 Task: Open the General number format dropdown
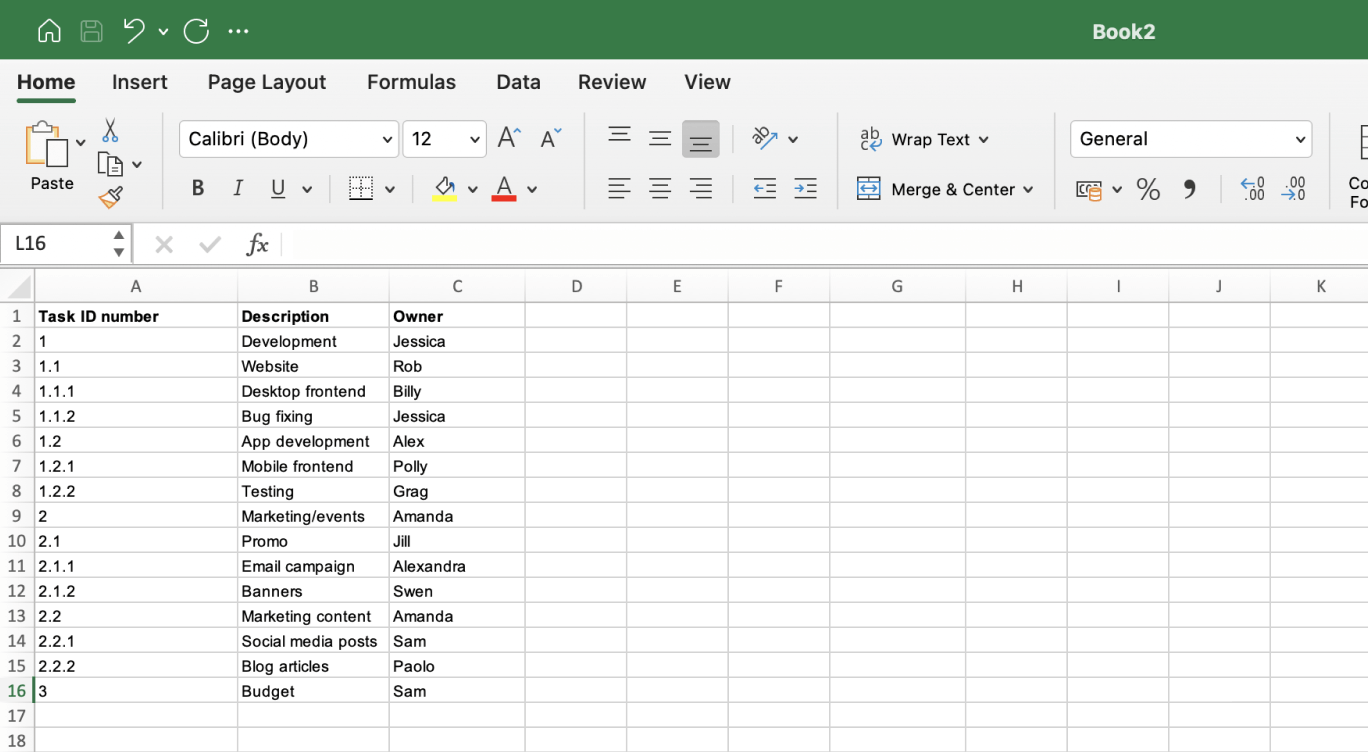(1190, 139)
